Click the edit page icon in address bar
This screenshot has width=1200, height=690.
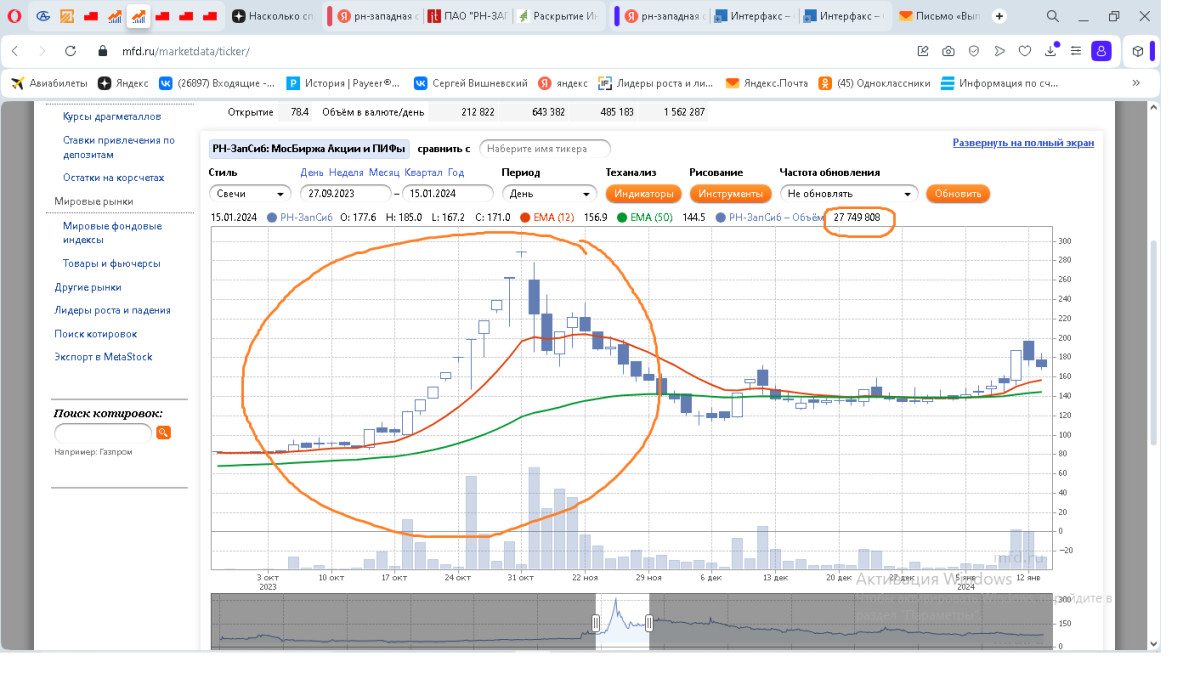[x=923, y=51]
